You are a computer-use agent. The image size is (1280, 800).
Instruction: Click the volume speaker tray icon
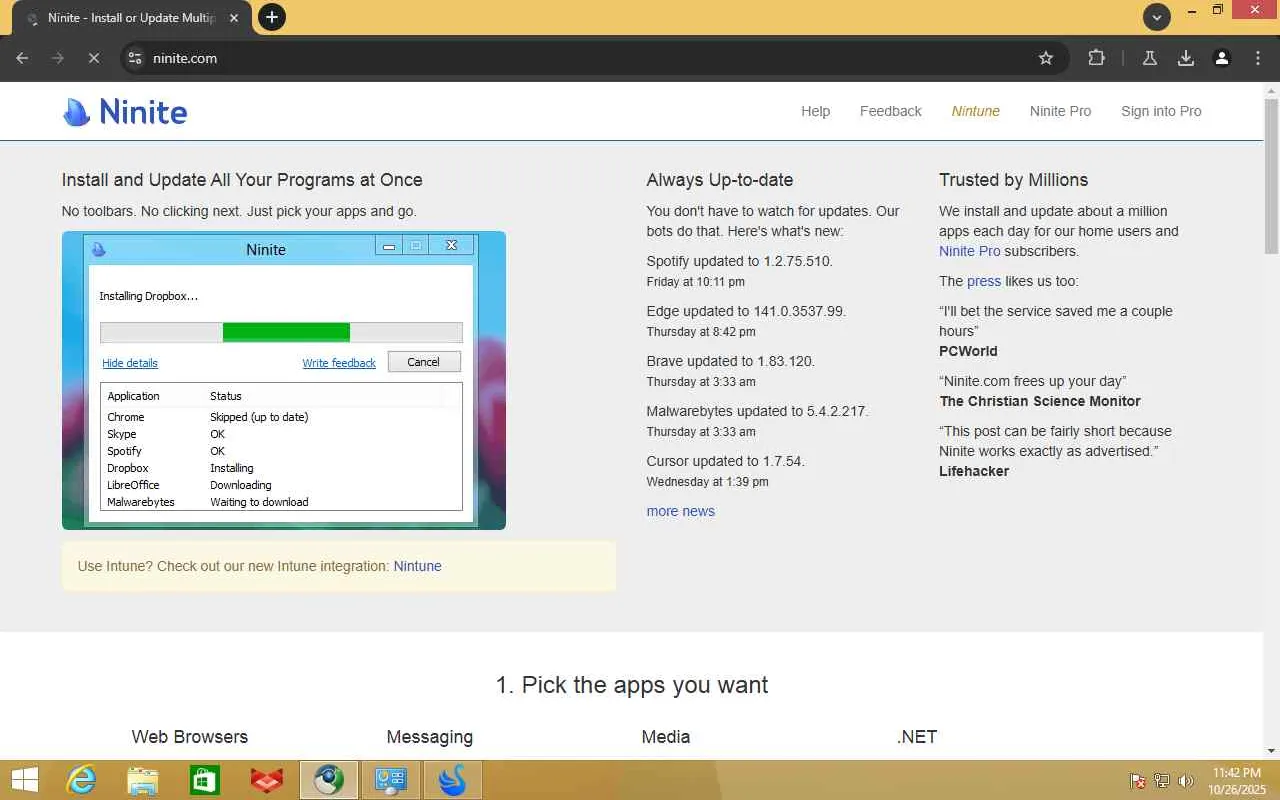coord(1186,781)
